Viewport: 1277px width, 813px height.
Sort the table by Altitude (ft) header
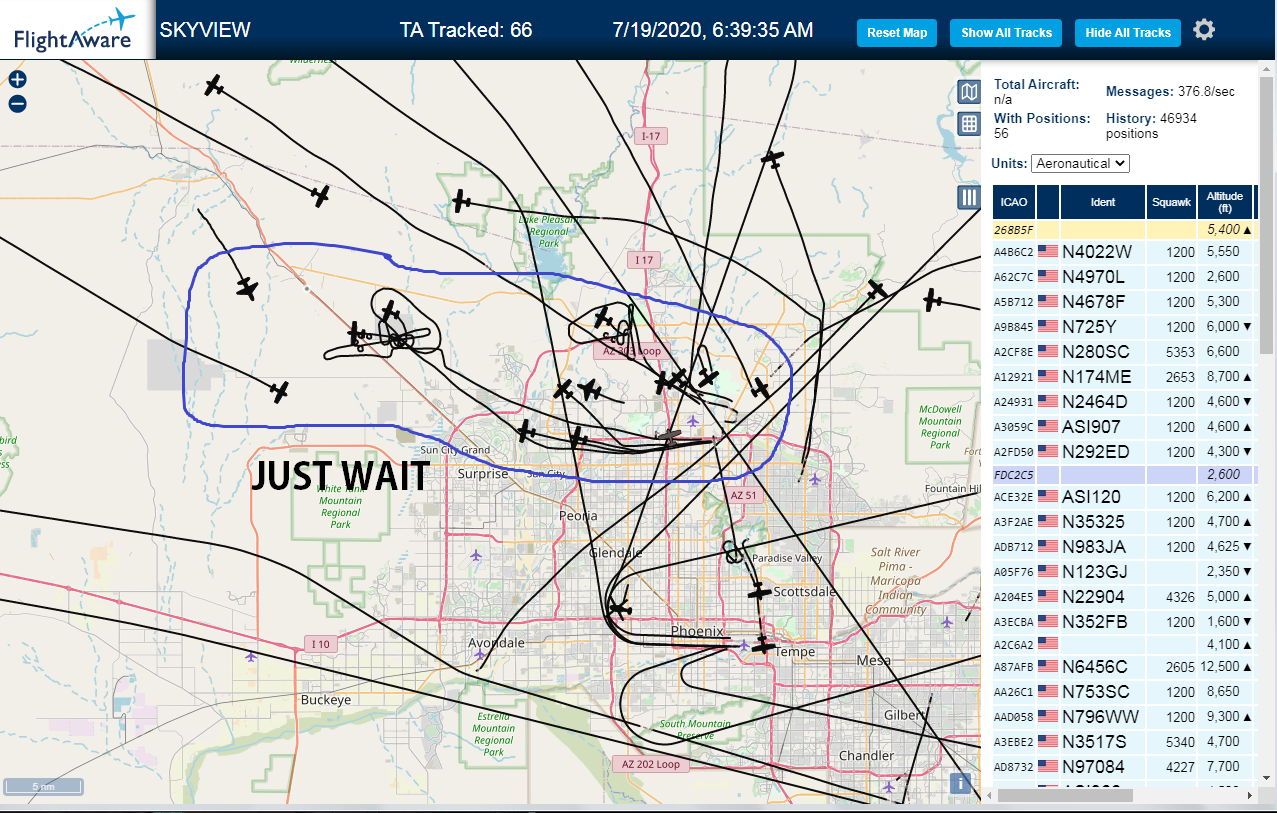pyautogui.click(x=1224, y=202)
